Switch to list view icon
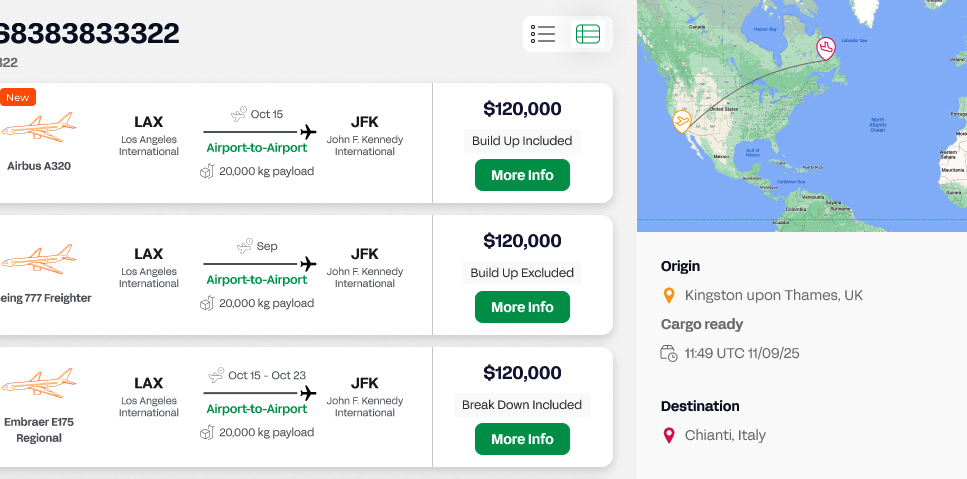The image size is (967, 479). coord(543,34)
